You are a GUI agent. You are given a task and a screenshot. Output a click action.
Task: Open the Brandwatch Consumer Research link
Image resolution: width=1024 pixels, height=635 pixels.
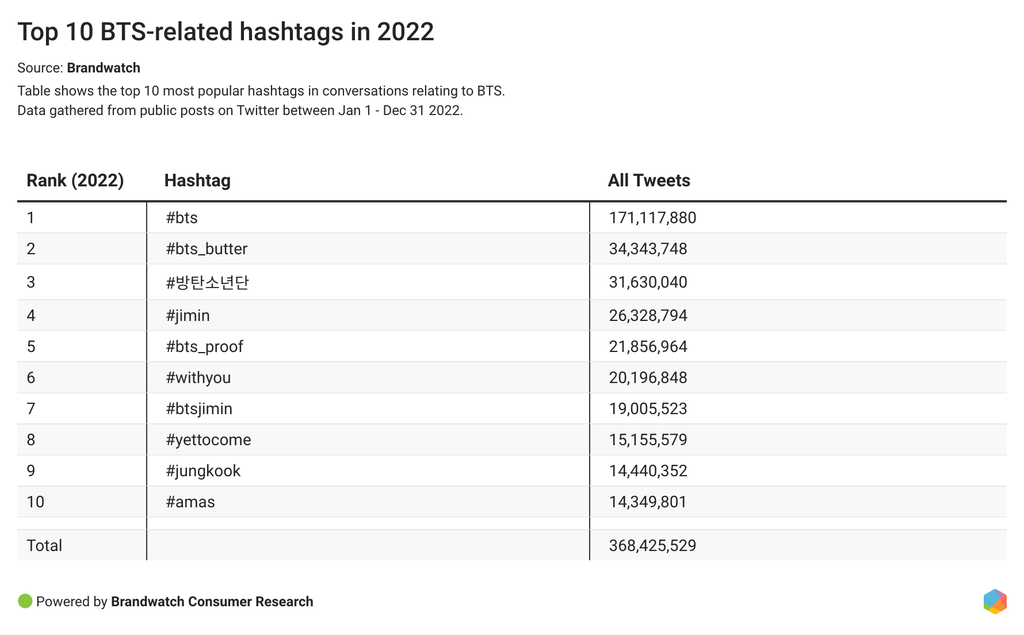pyautogui.click(x=212, y=602)
